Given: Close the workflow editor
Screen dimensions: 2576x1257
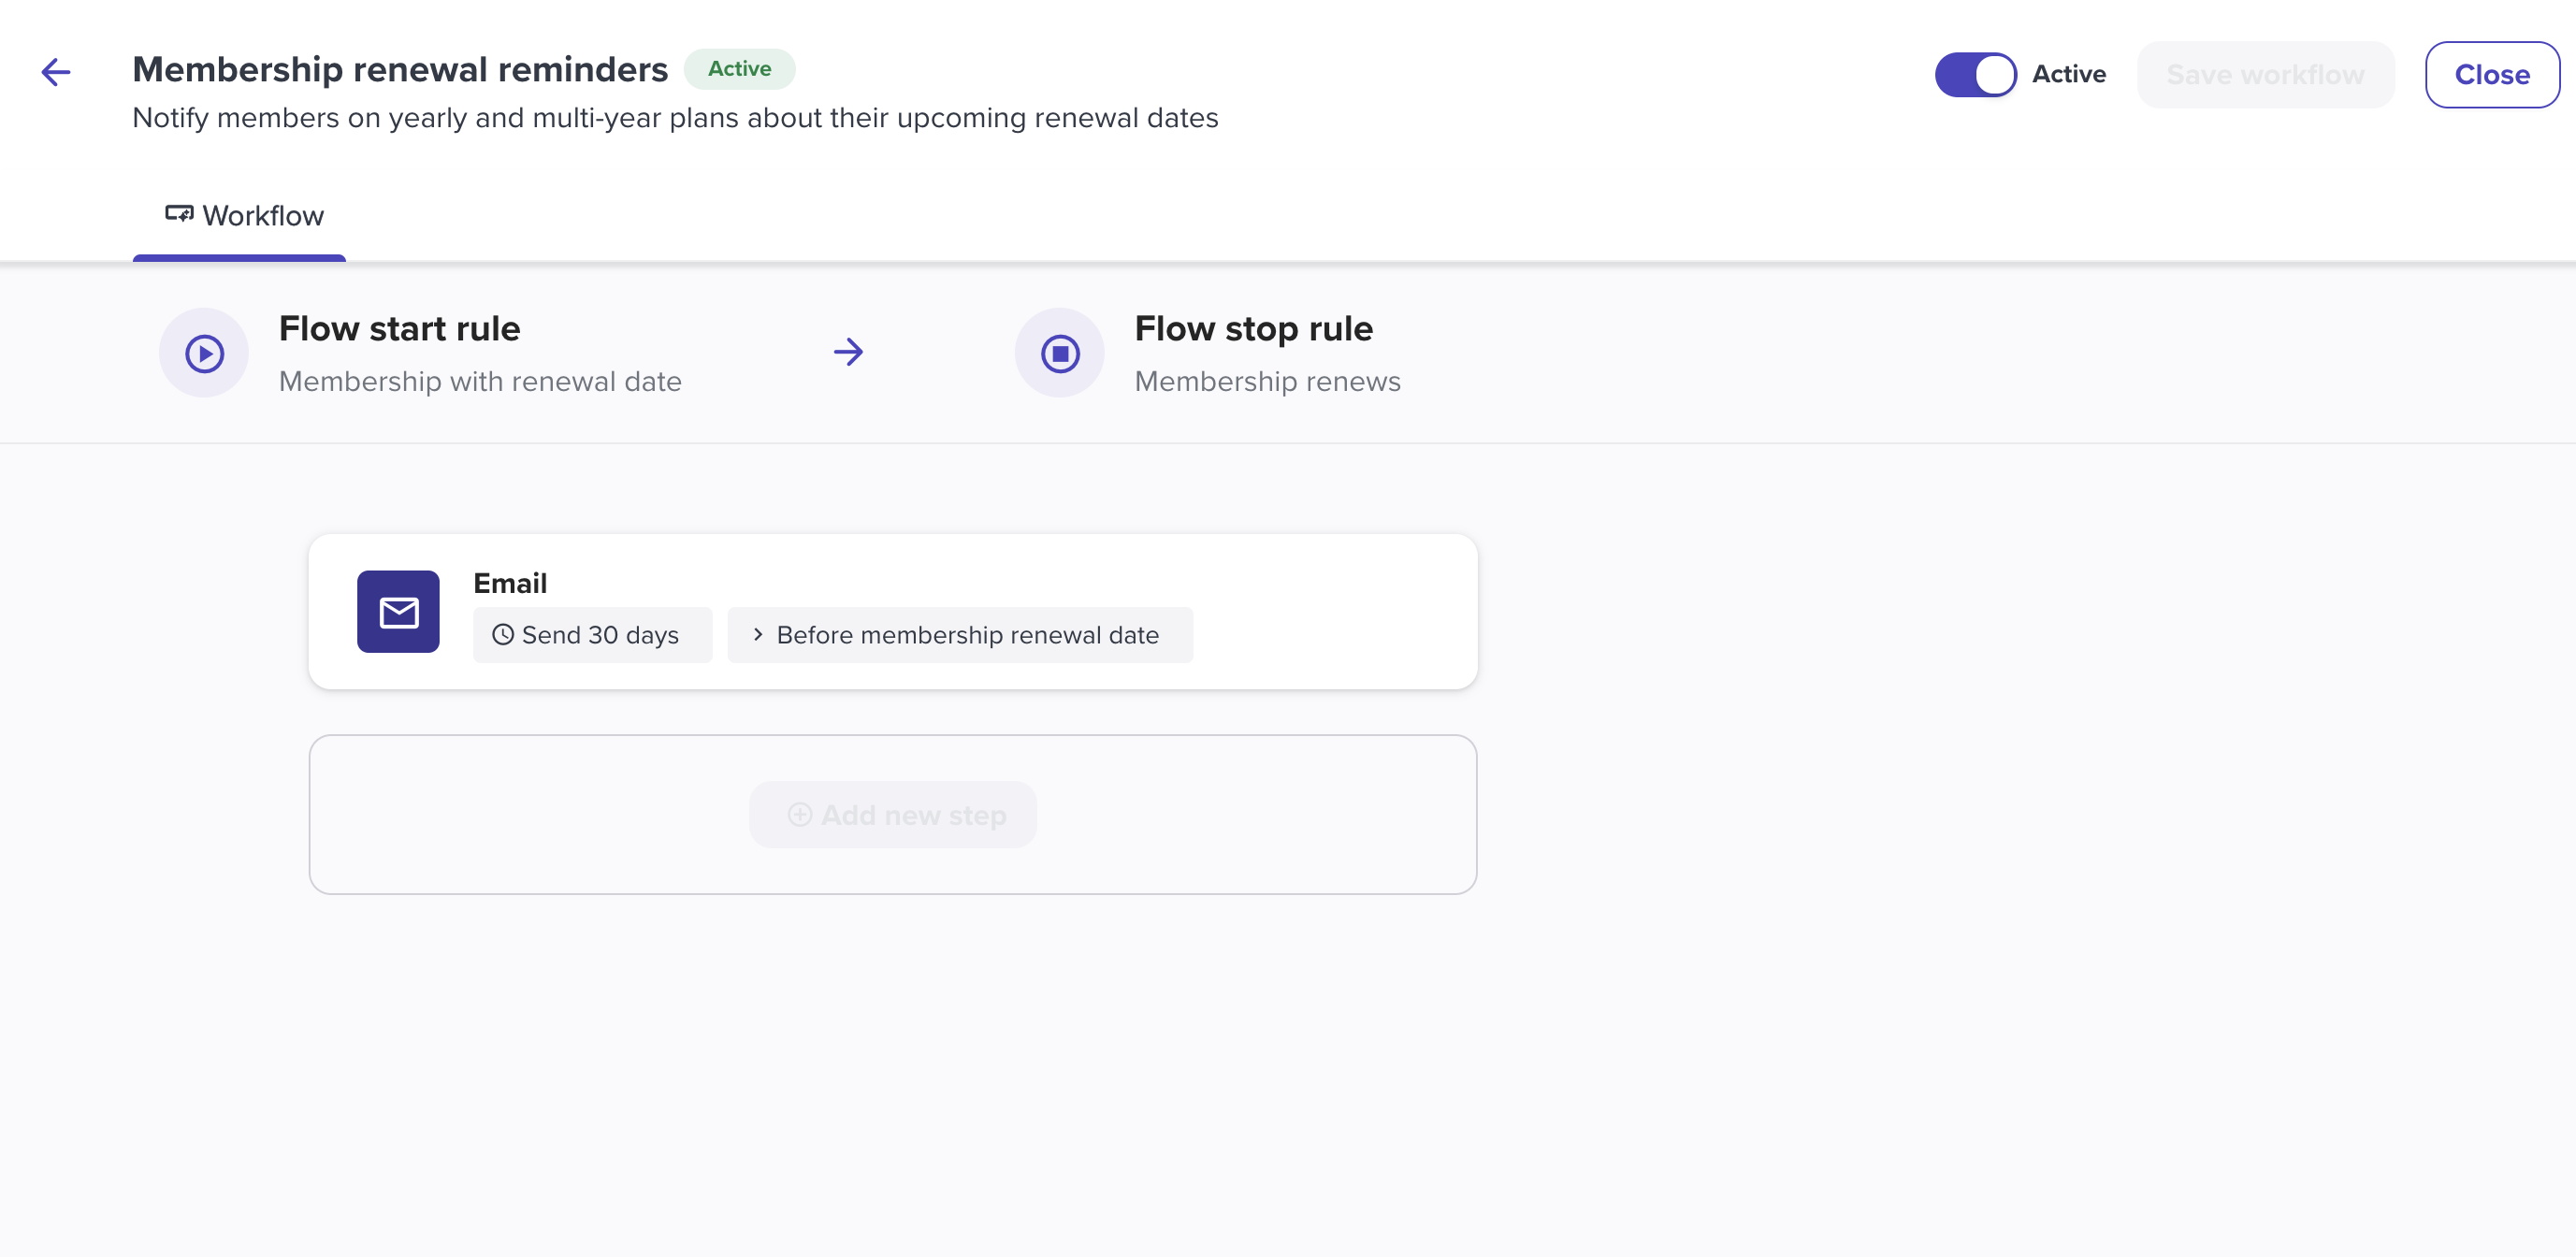Looking at the screenshot, I should [x=2492, y=75].
